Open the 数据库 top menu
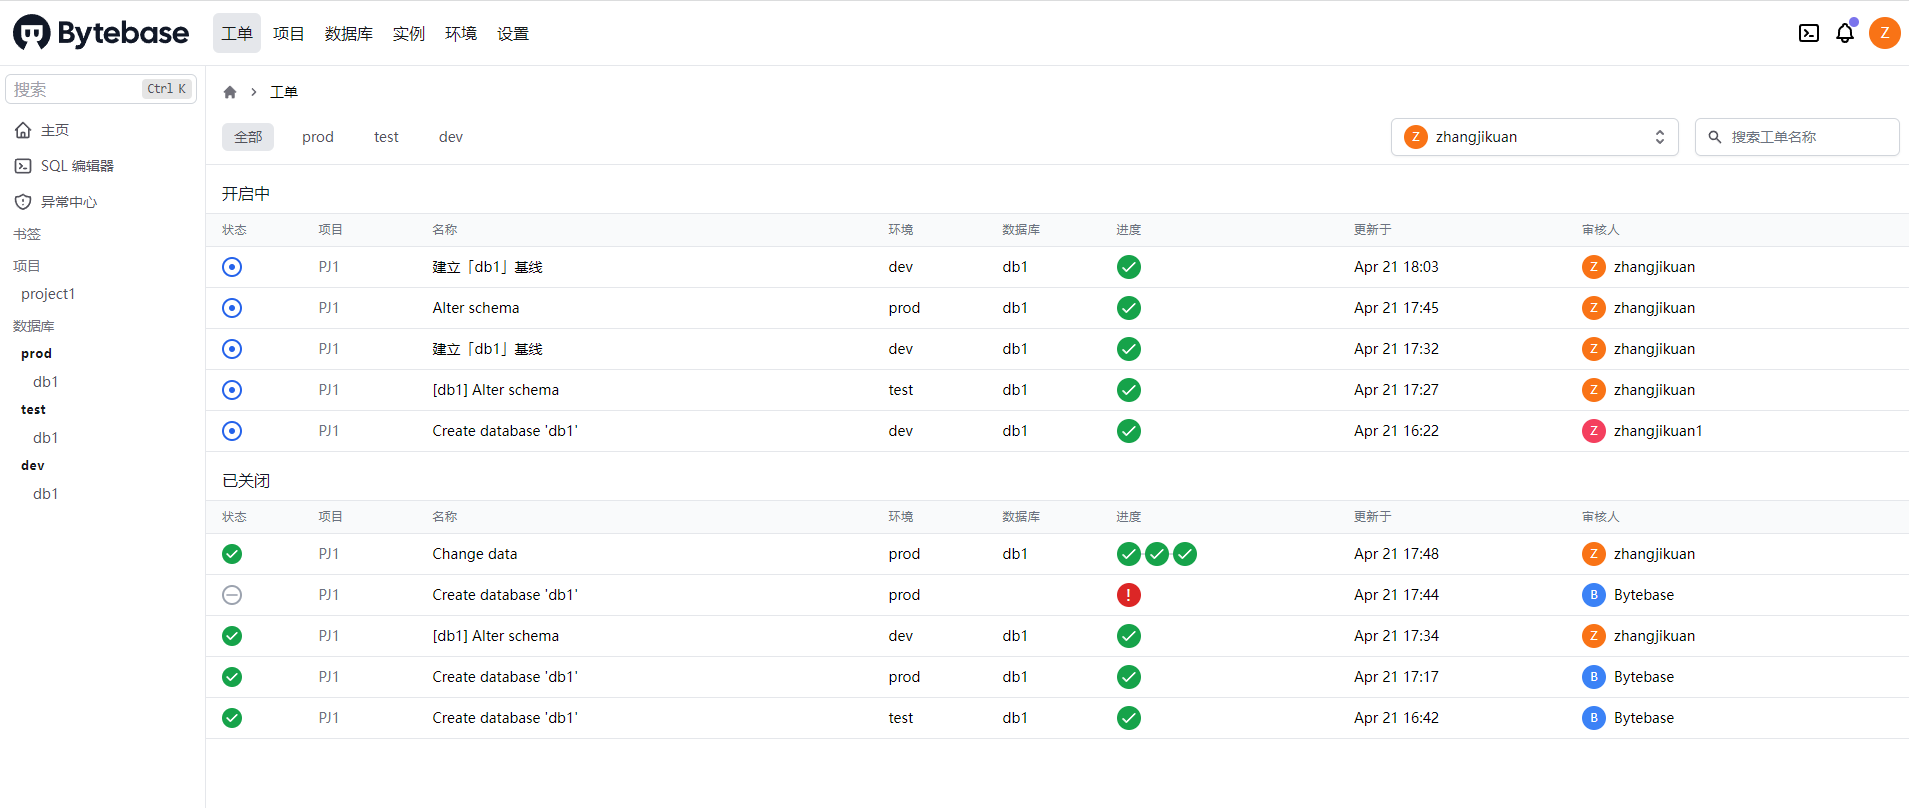Screen dimensions: 1909x808 coord(349,33)
